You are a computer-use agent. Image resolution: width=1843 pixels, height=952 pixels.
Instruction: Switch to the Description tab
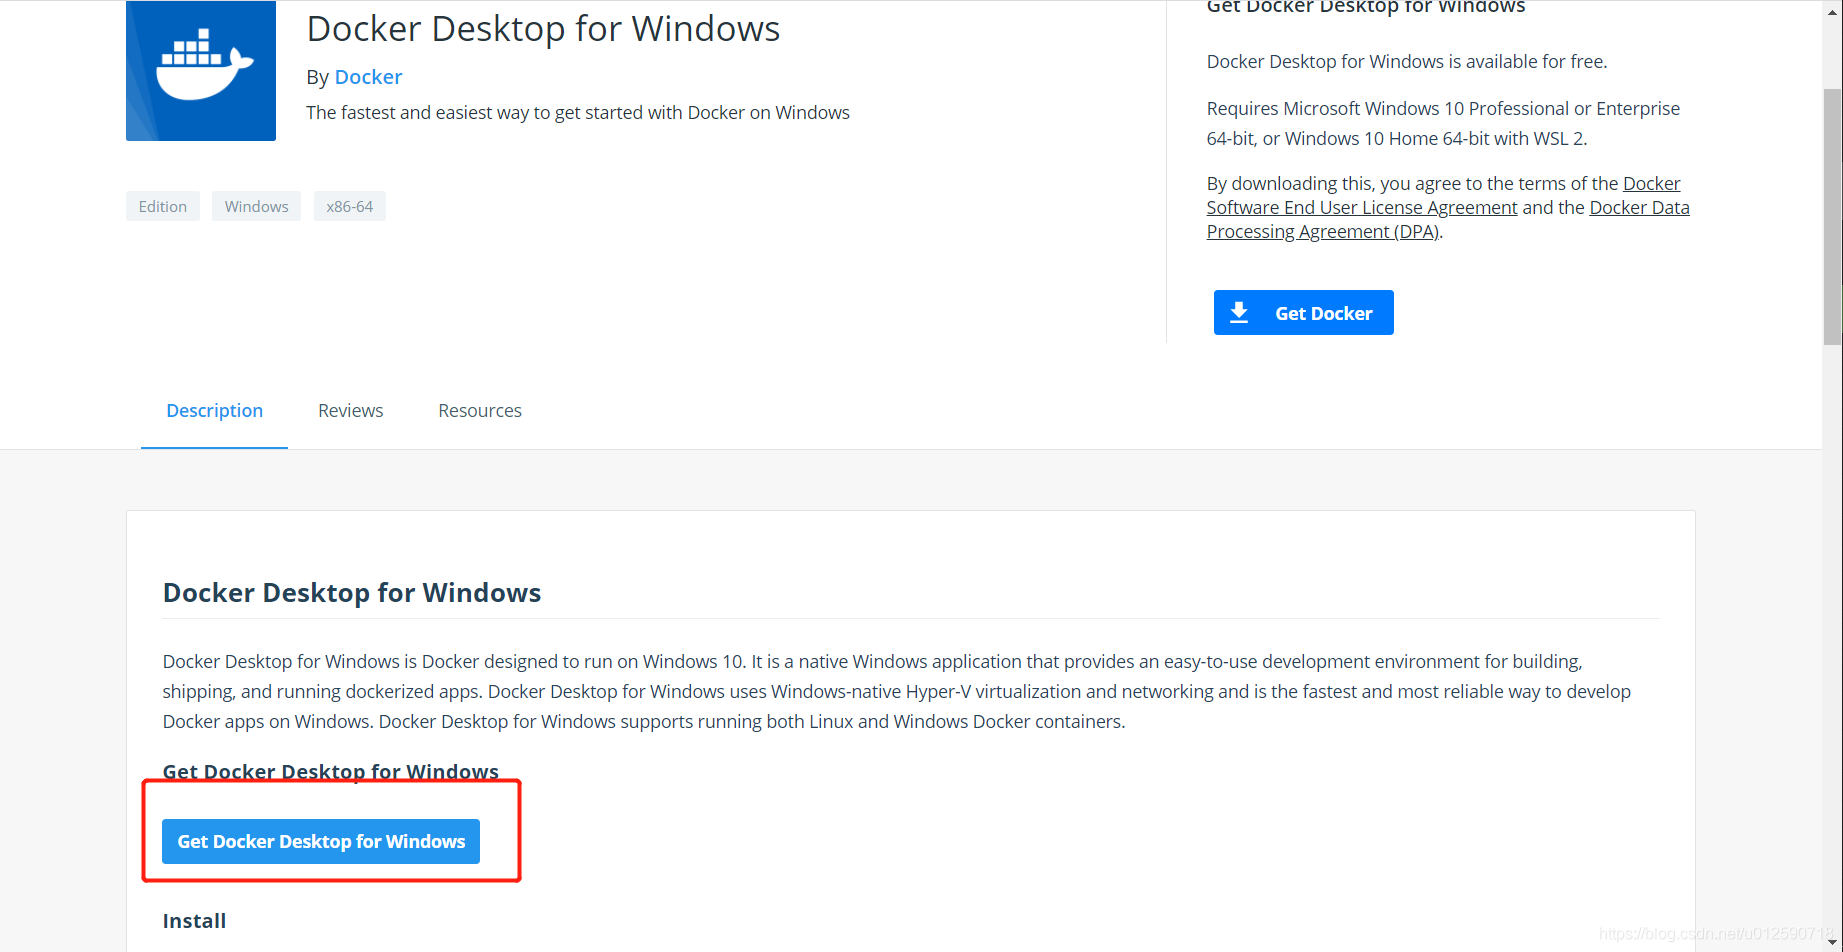214,411
